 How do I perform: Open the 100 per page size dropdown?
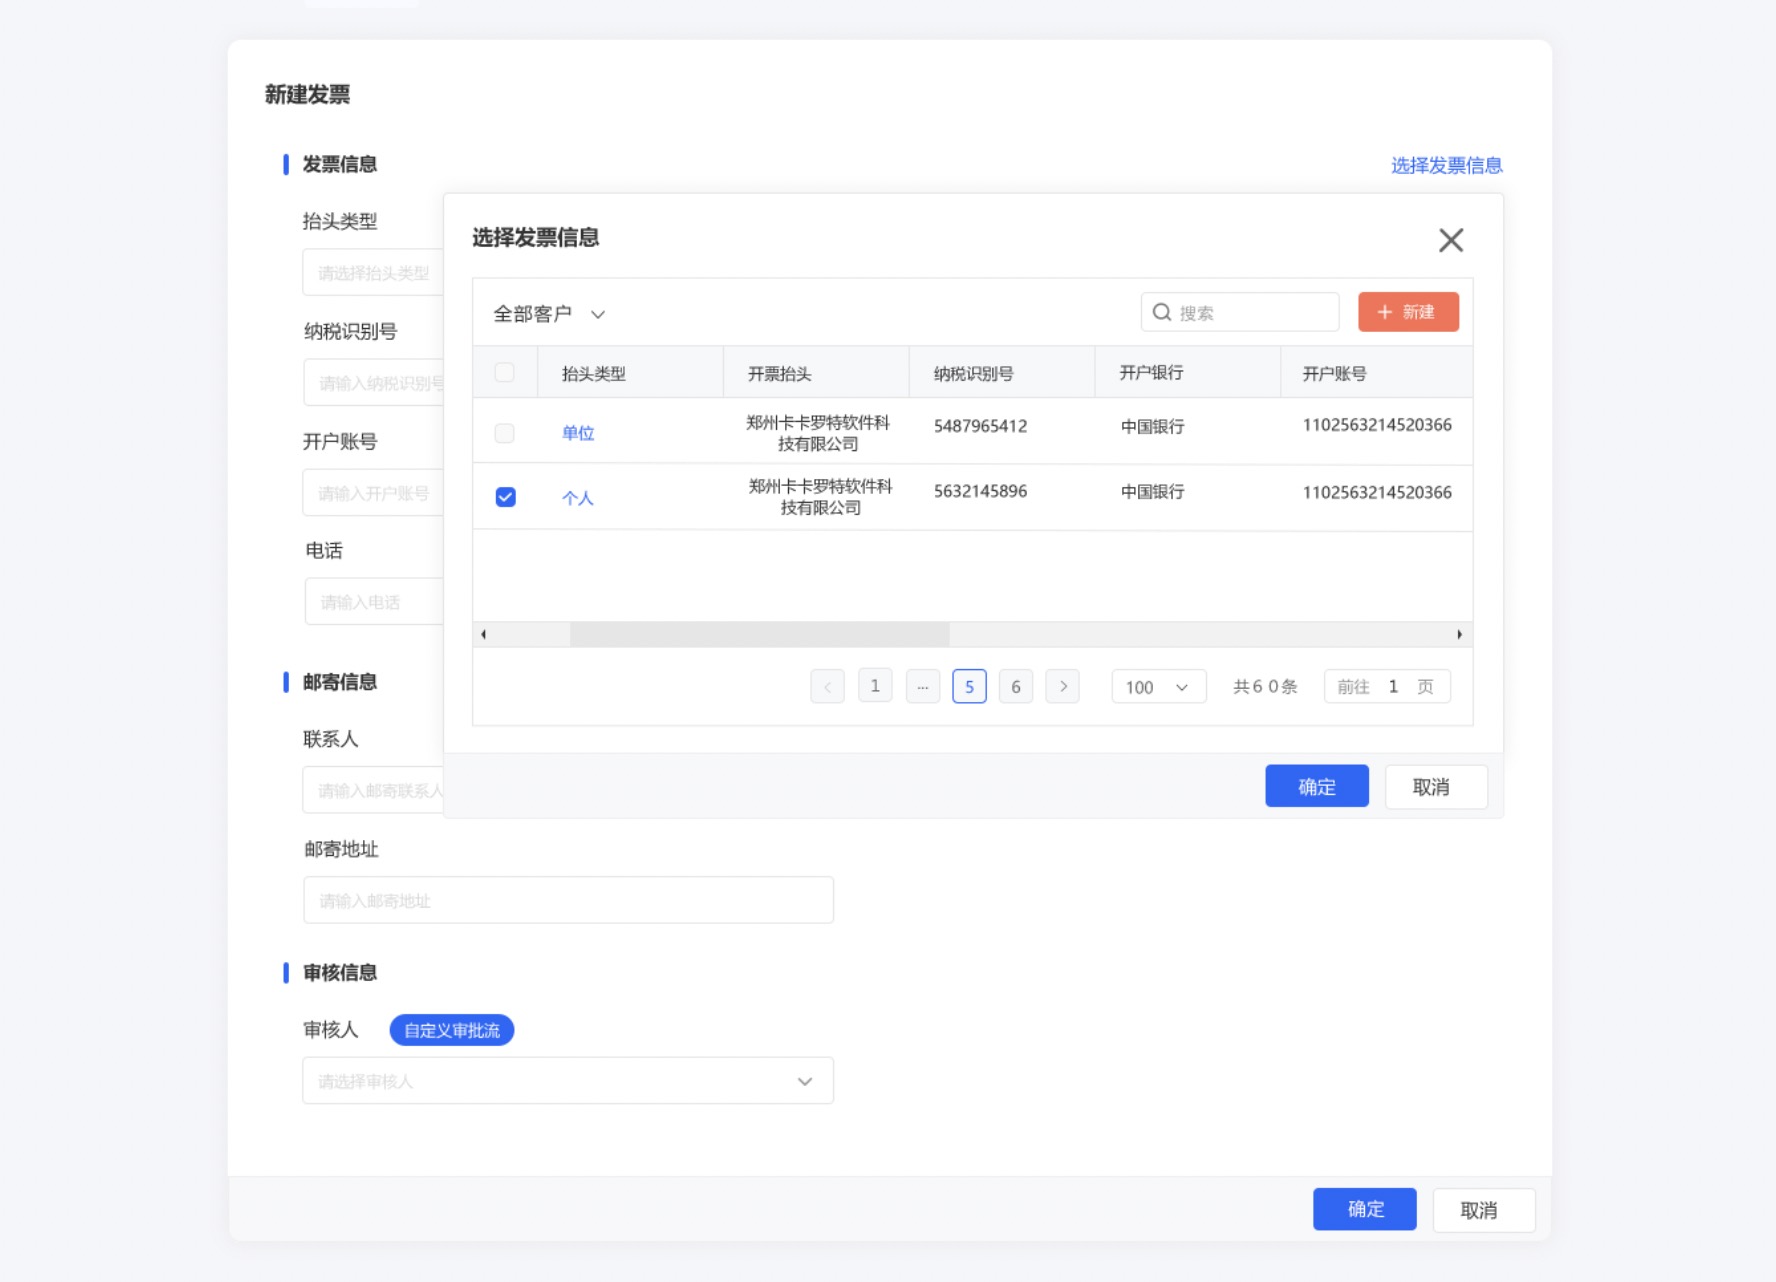[1158, 687]
